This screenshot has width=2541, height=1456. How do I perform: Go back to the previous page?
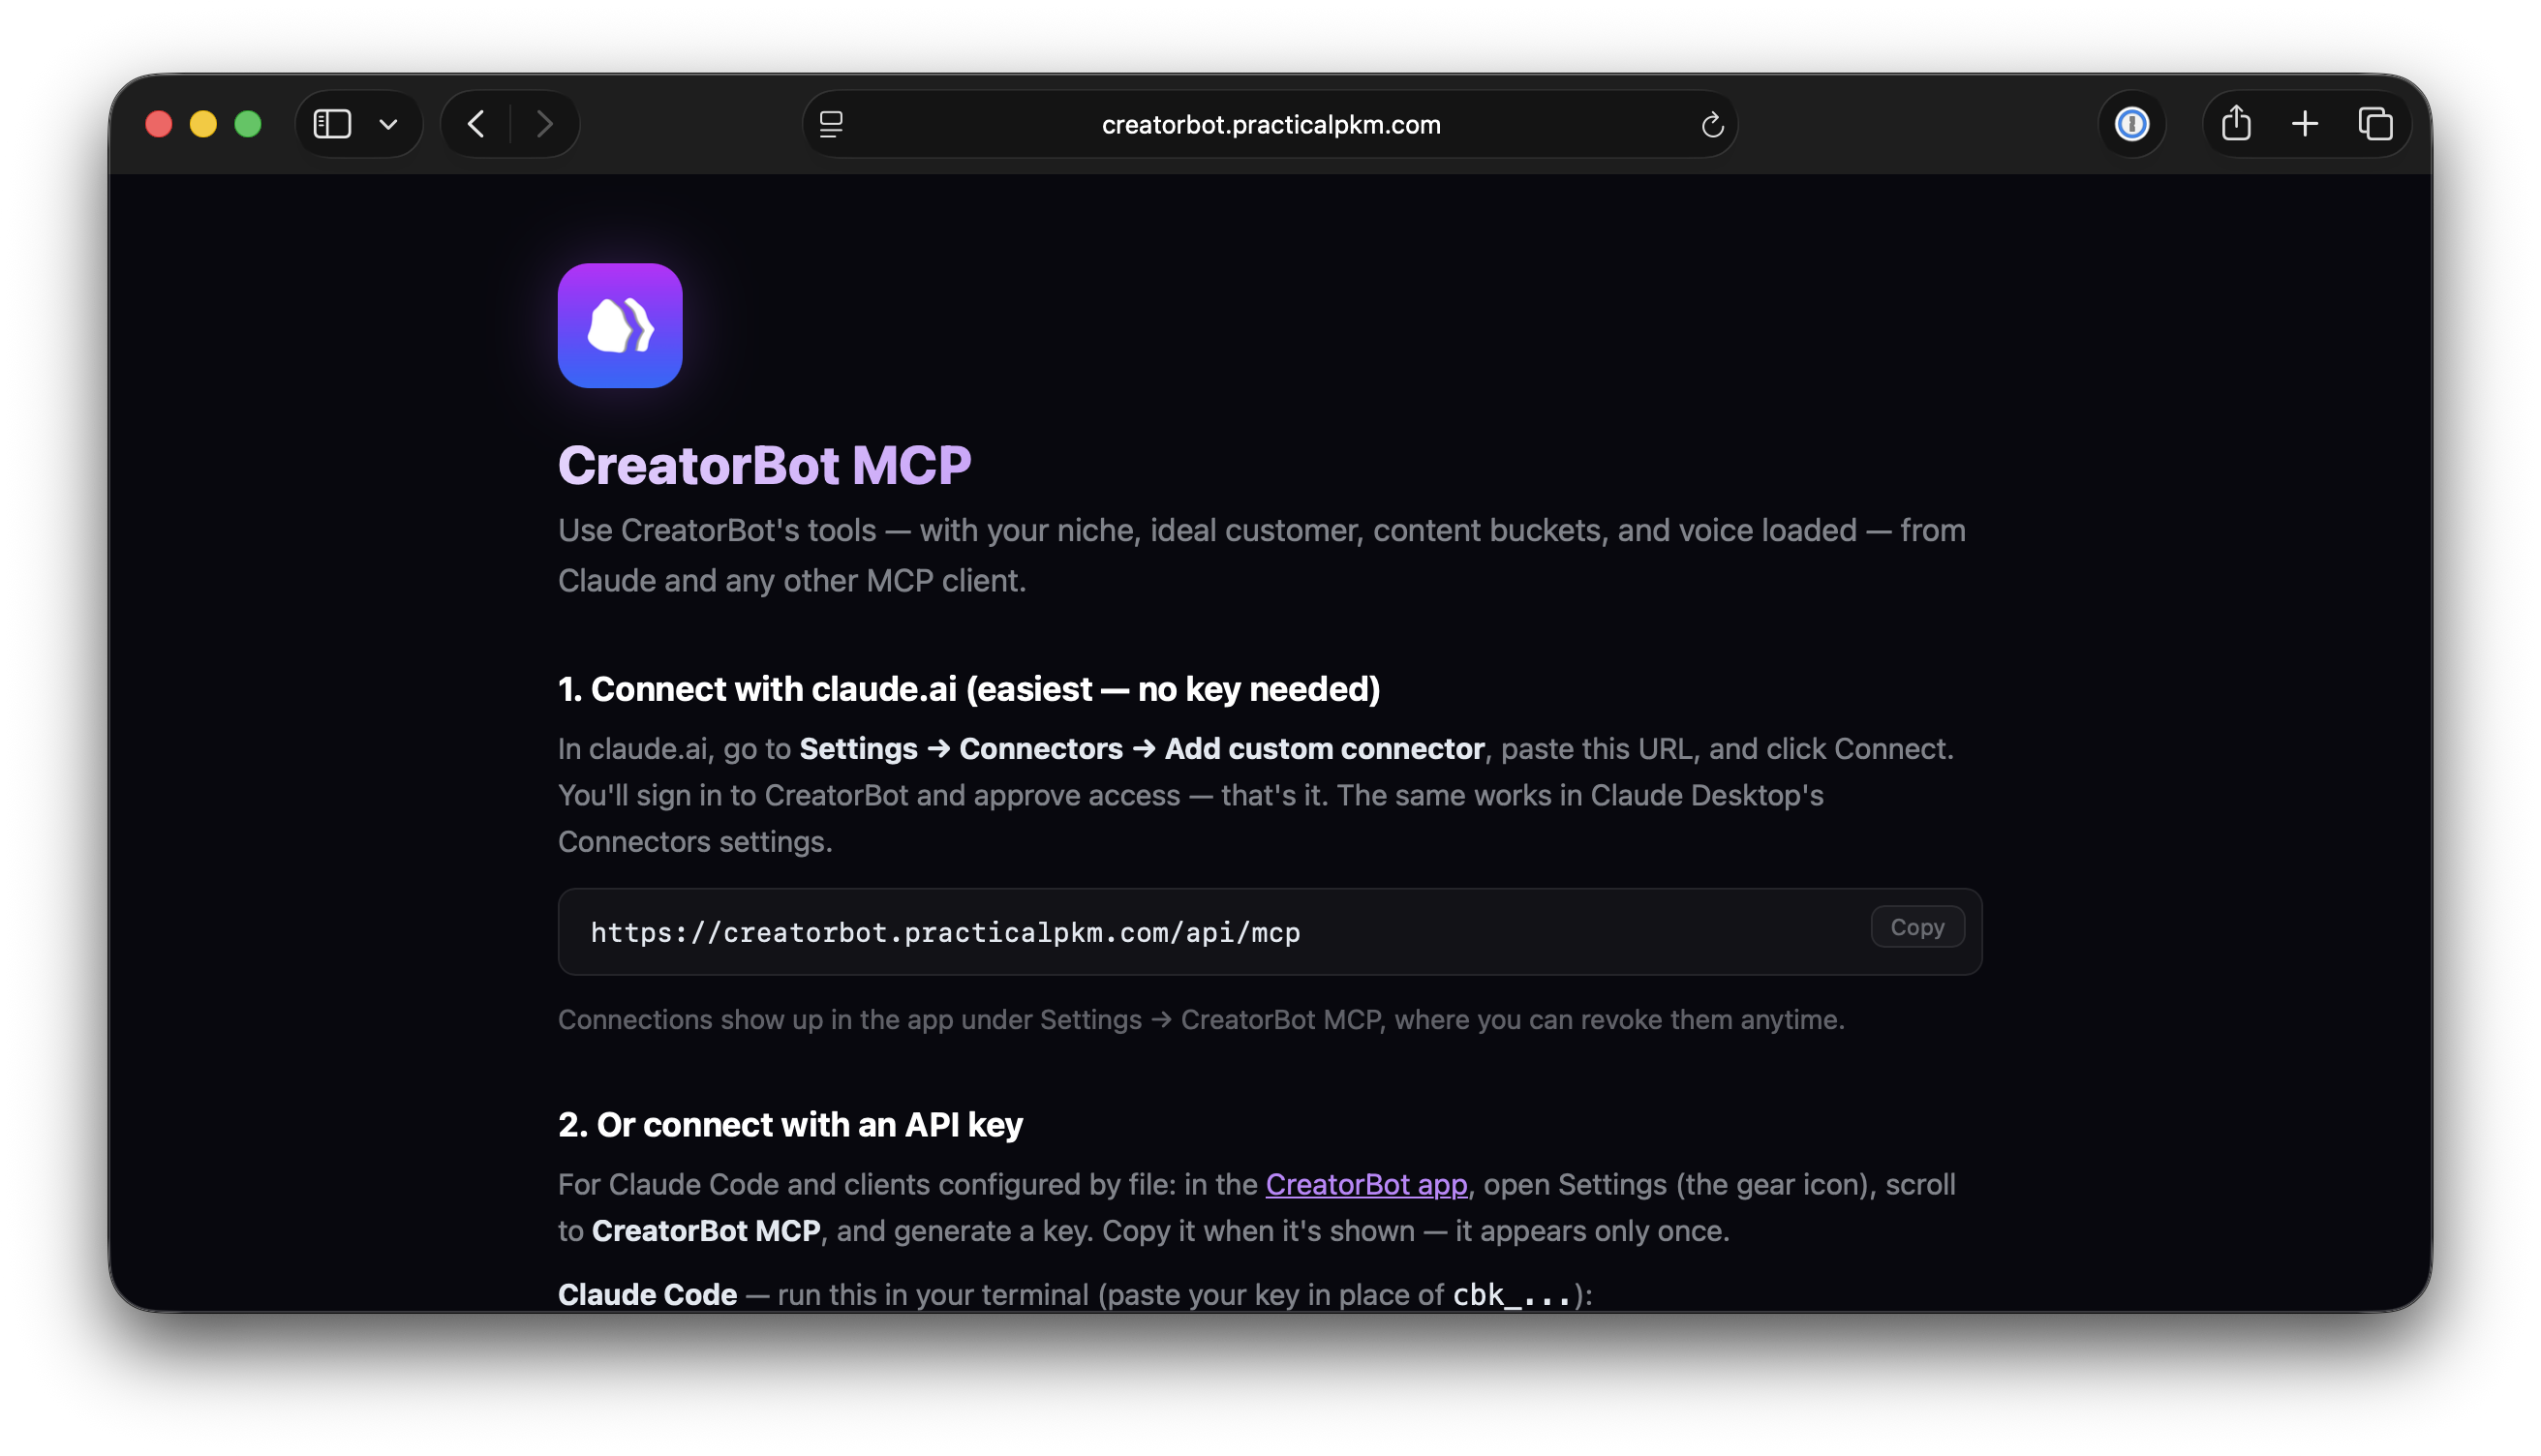click(476, 124)
